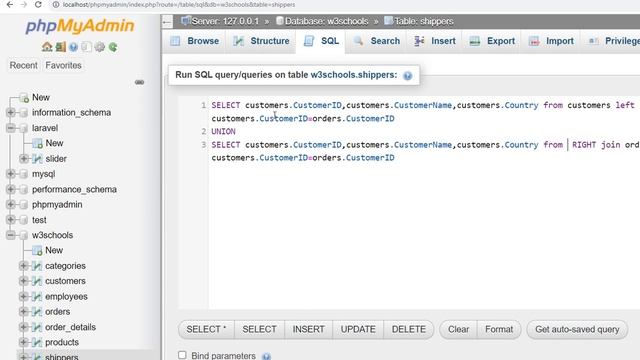Collapse the w3schools database node
Image resolution: width=640 pixels, height=360 pixels.
pyautogui.click(x=11, y=235)
